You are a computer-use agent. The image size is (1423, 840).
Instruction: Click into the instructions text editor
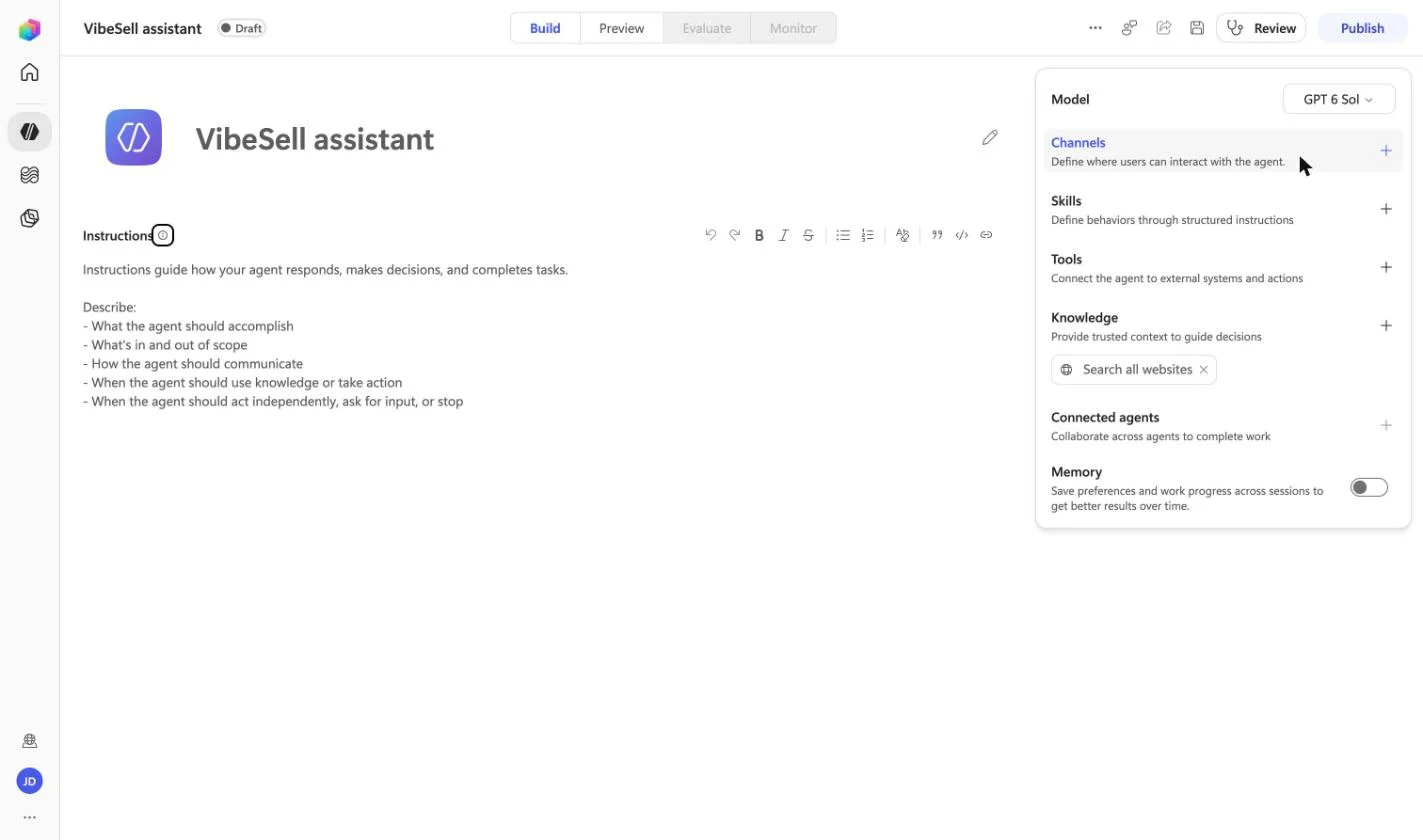coord(540,335)
